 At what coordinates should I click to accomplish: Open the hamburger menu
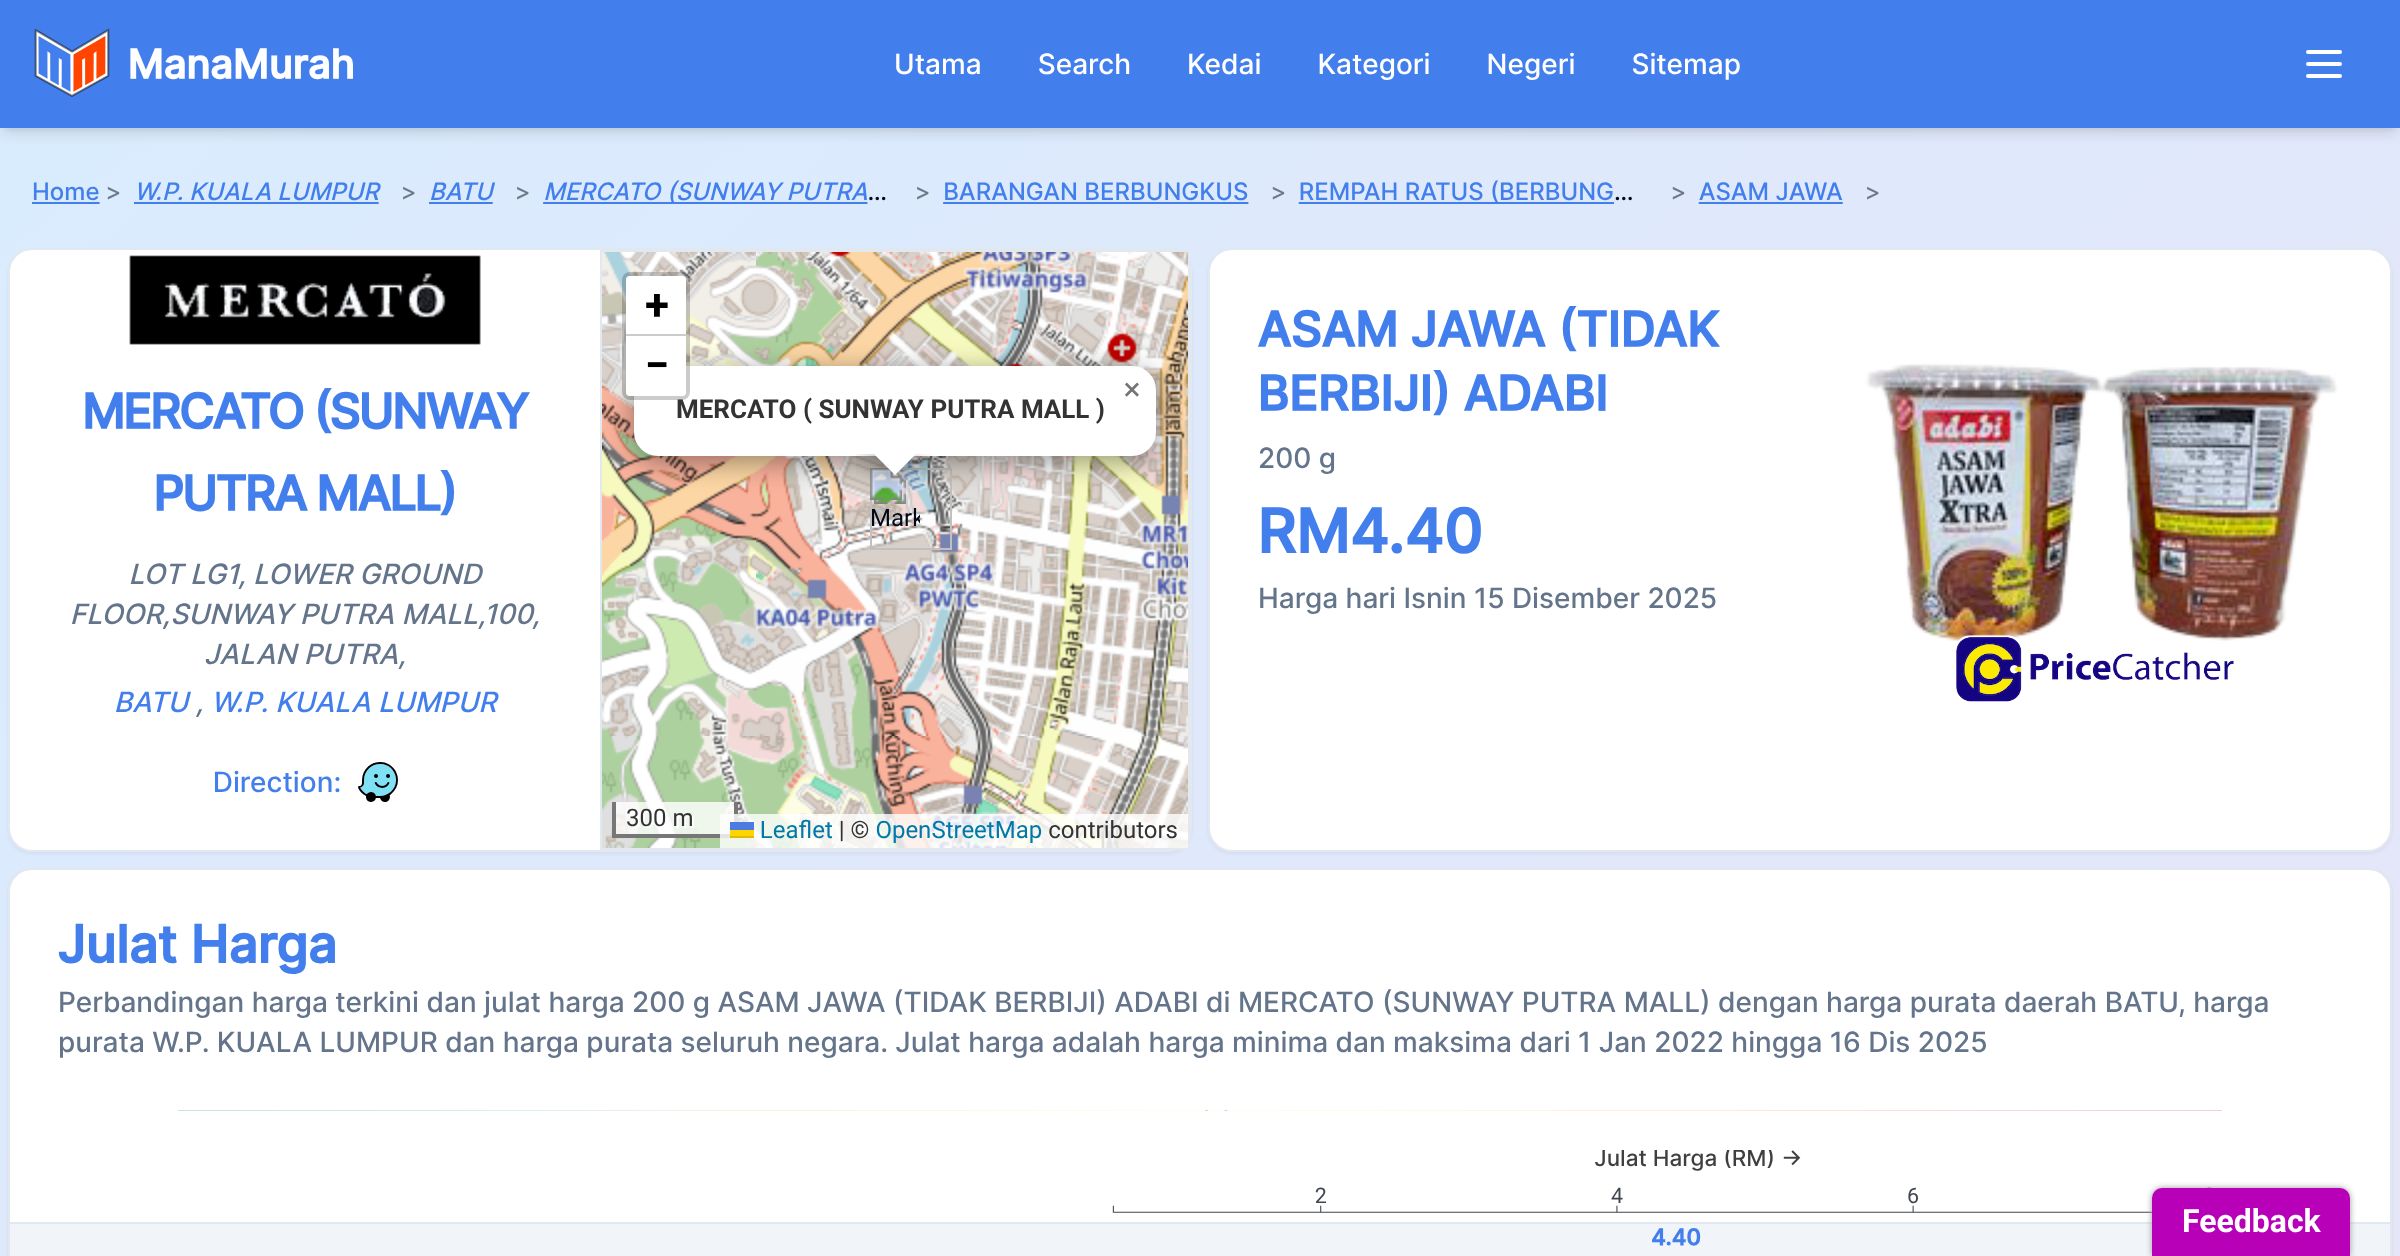(2323, 64)
